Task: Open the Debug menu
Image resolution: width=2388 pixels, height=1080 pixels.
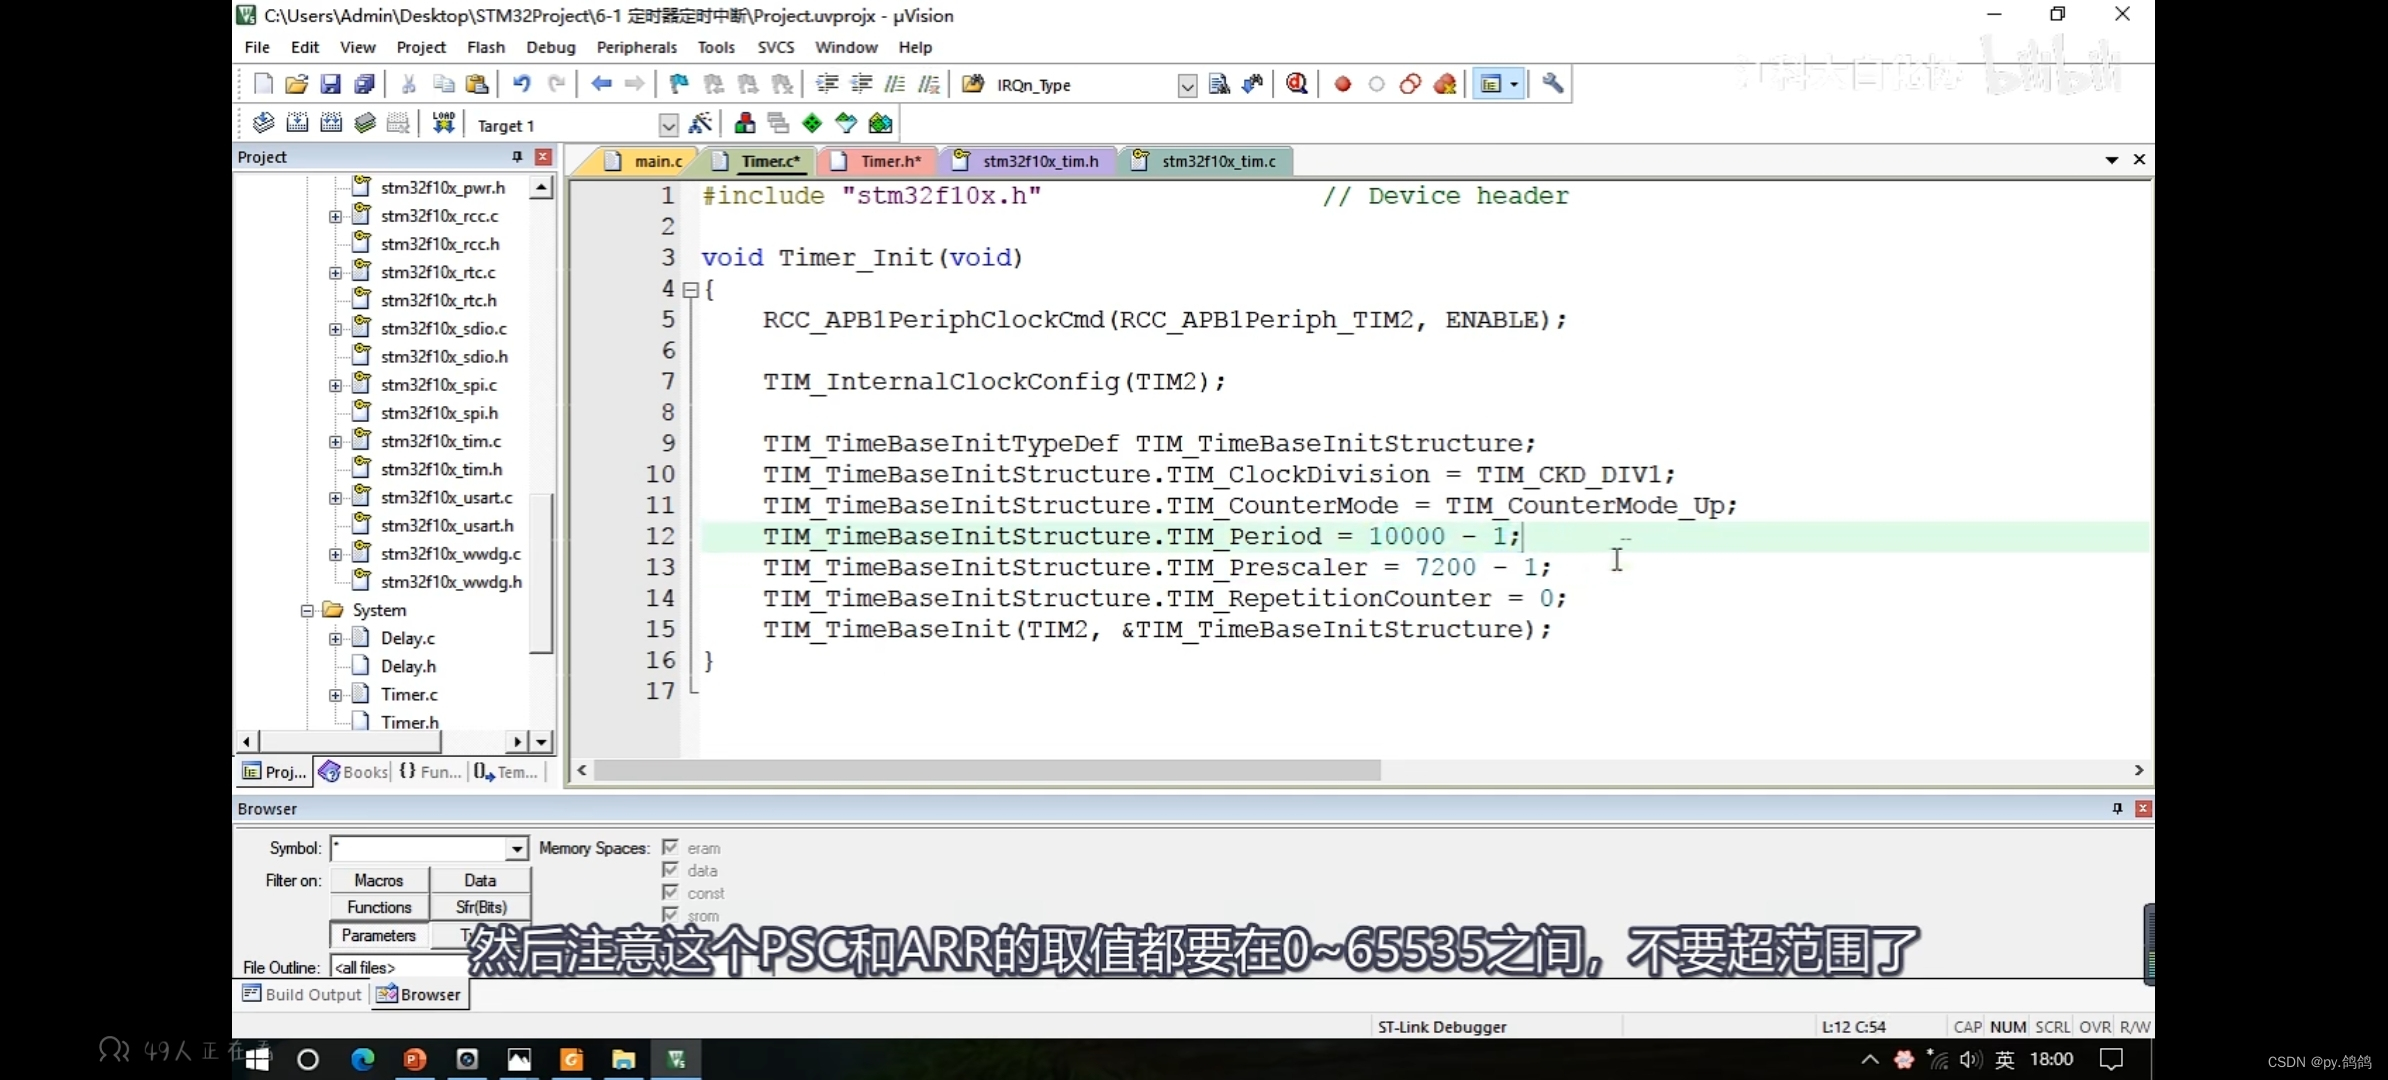Action: coord(548,47)
